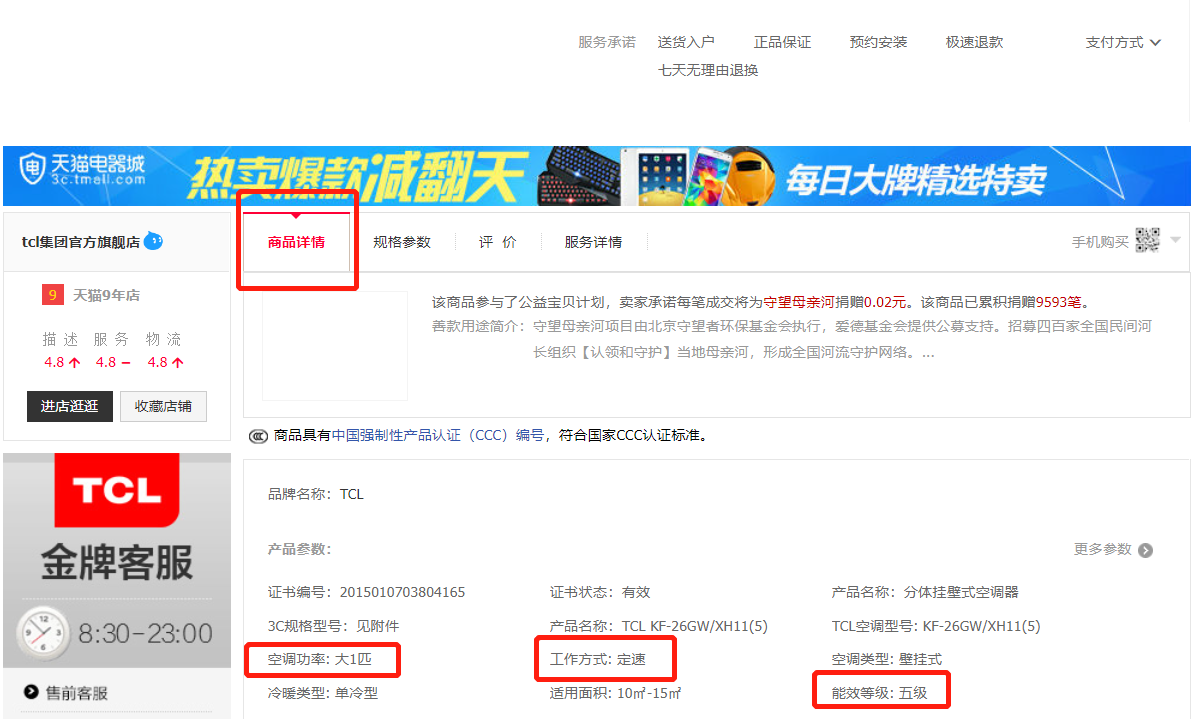Viewport: 1192px width, 719px height.
Task: Select the 品牌名称: TCL text
Action: tap(315, 494)
